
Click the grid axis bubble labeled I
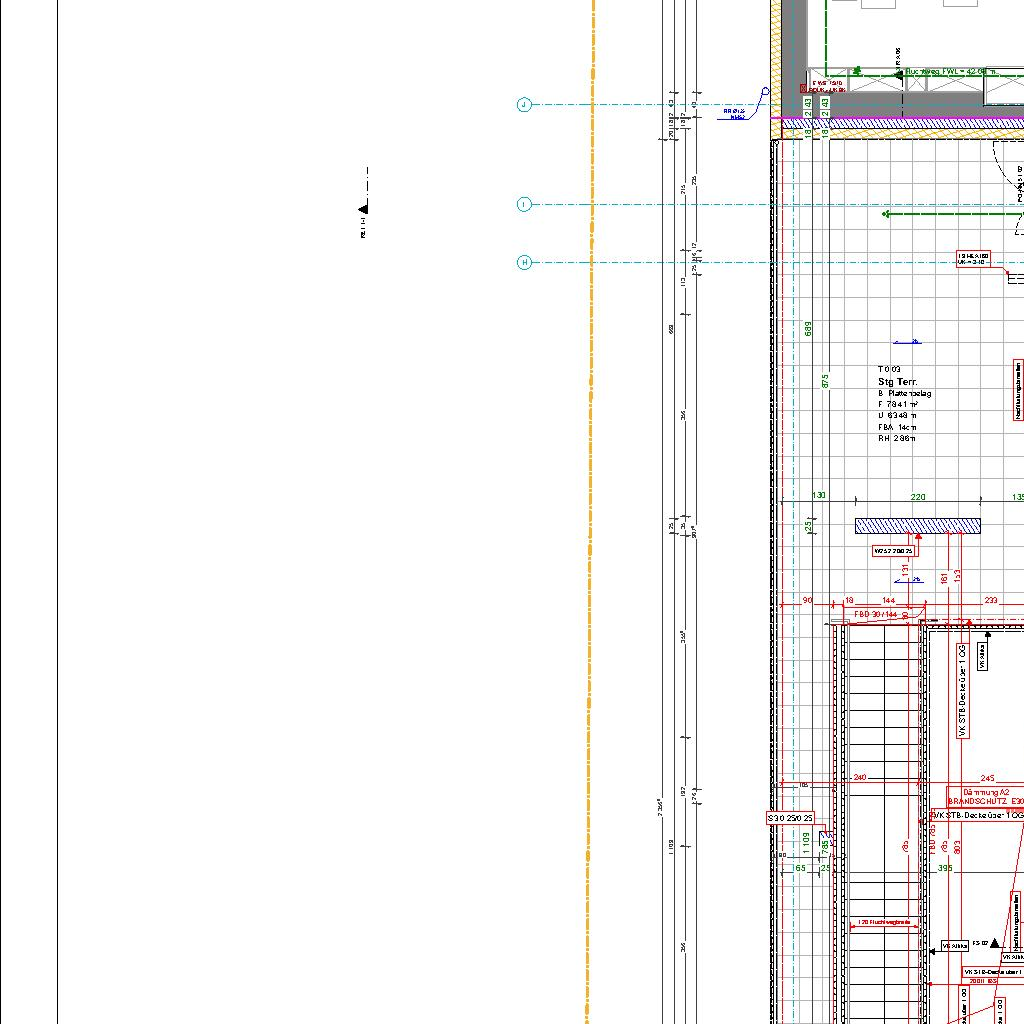(x=524, y=204)
